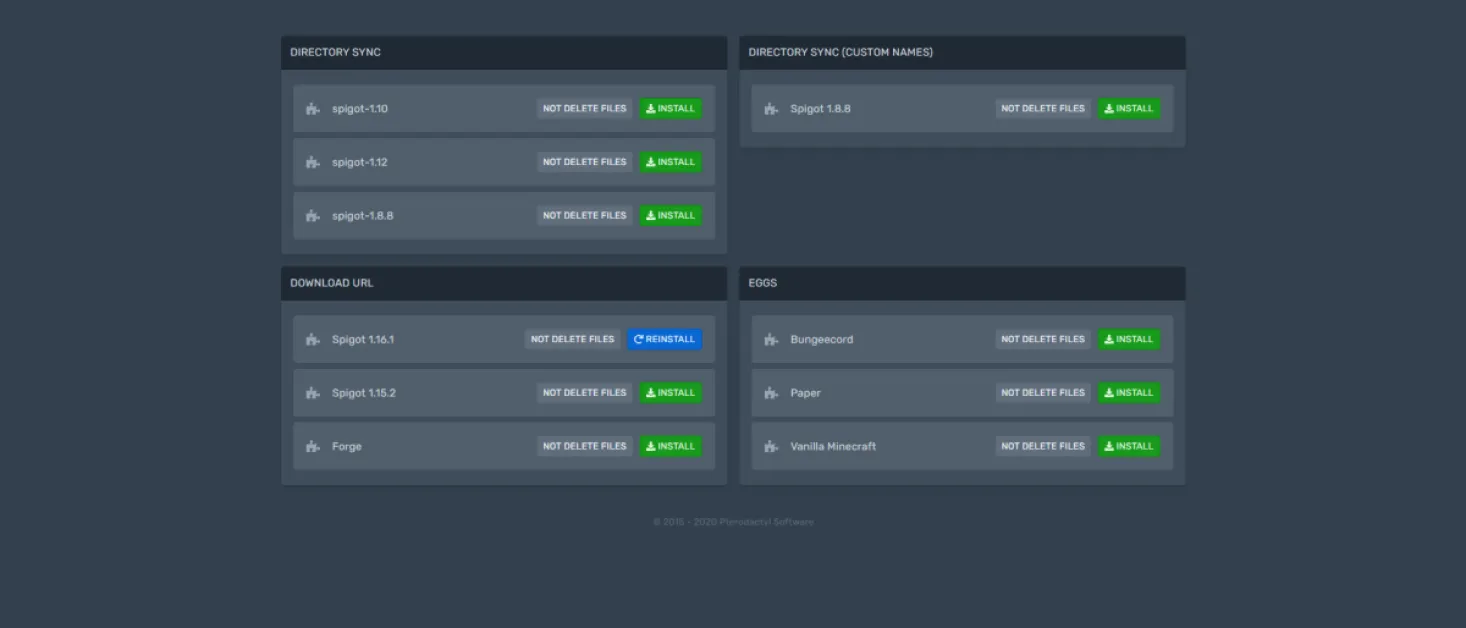Click the icon beside Forge entry
The image size is (1466, 628).
(x=313, y=447)
